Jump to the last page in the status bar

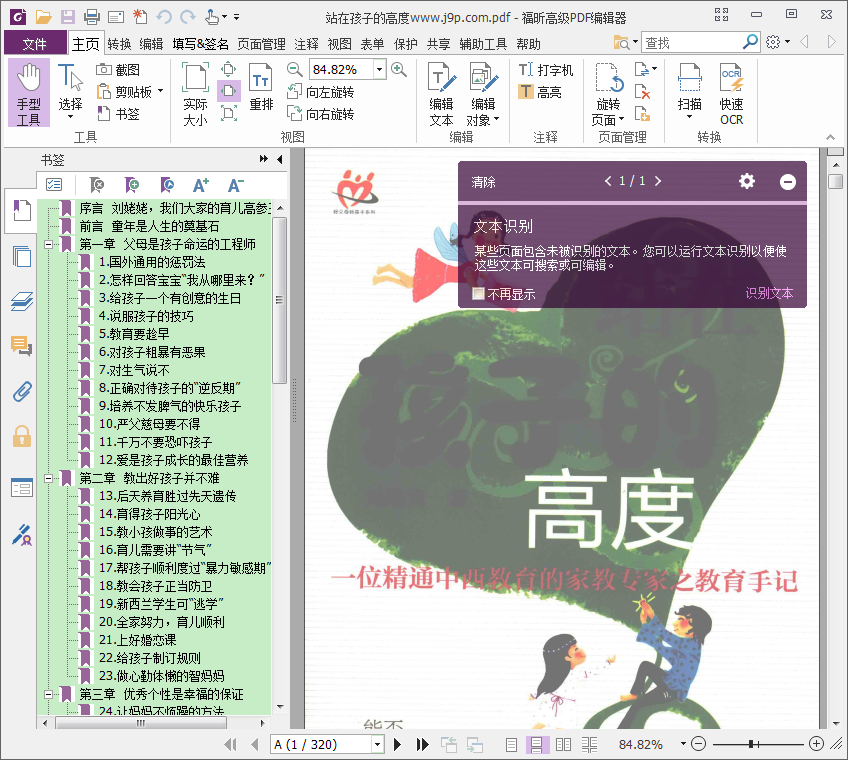pos(422,745)
